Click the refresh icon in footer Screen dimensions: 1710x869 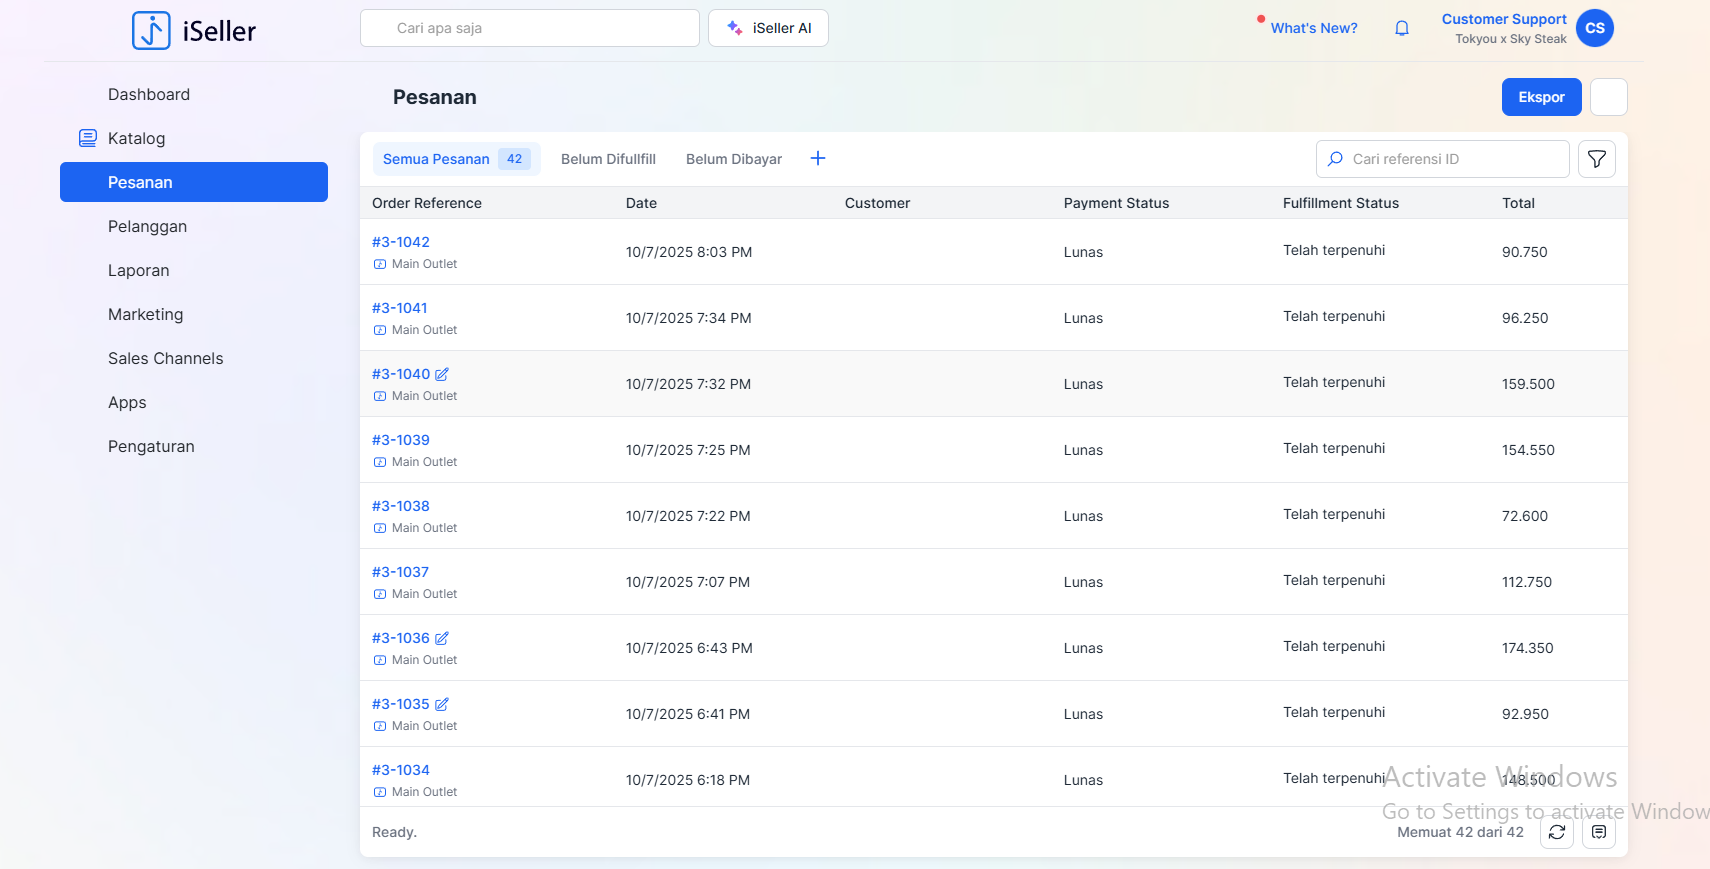tap(1557, 832)
